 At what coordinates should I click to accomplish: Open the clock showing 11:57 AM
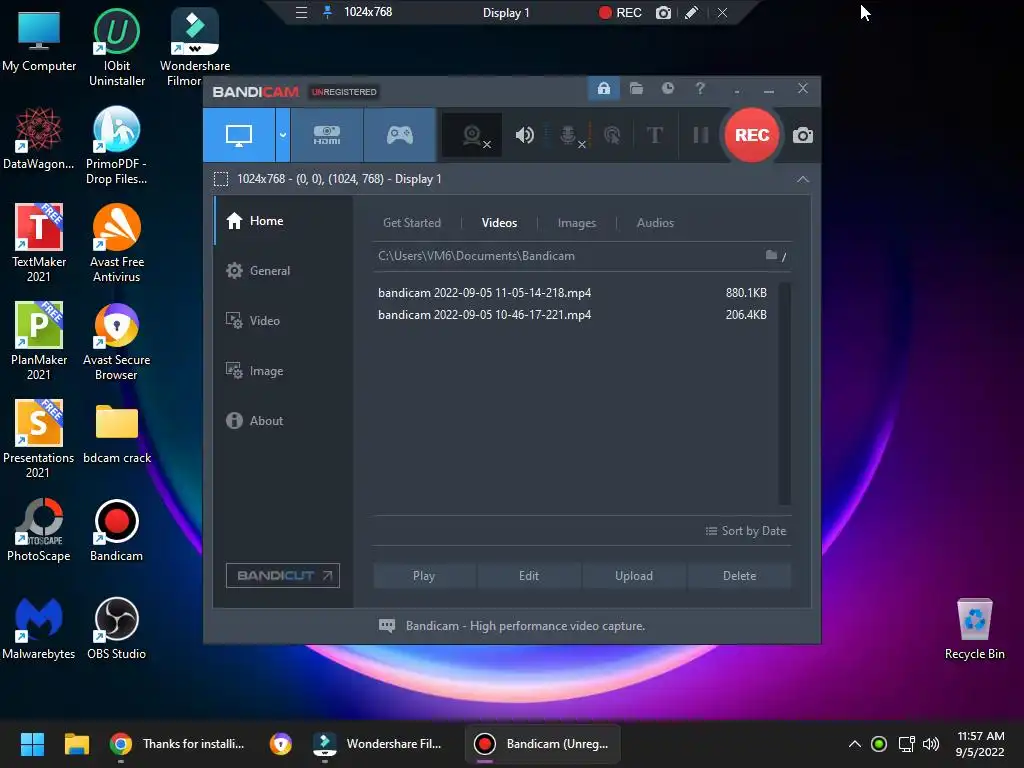(x=980, y=744)
